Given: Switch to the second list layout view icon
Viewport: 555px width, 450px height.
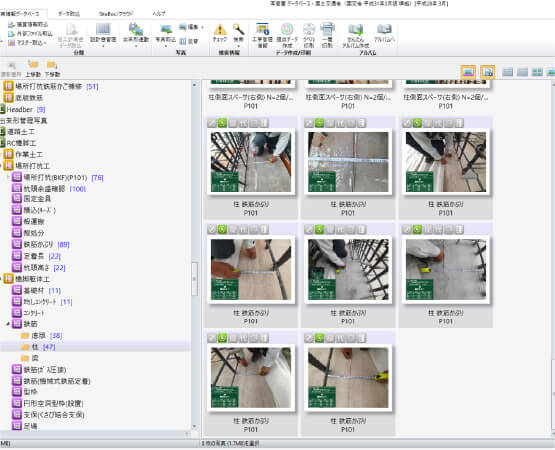Looking at the screenshot, I should click(x=522, y=72).
